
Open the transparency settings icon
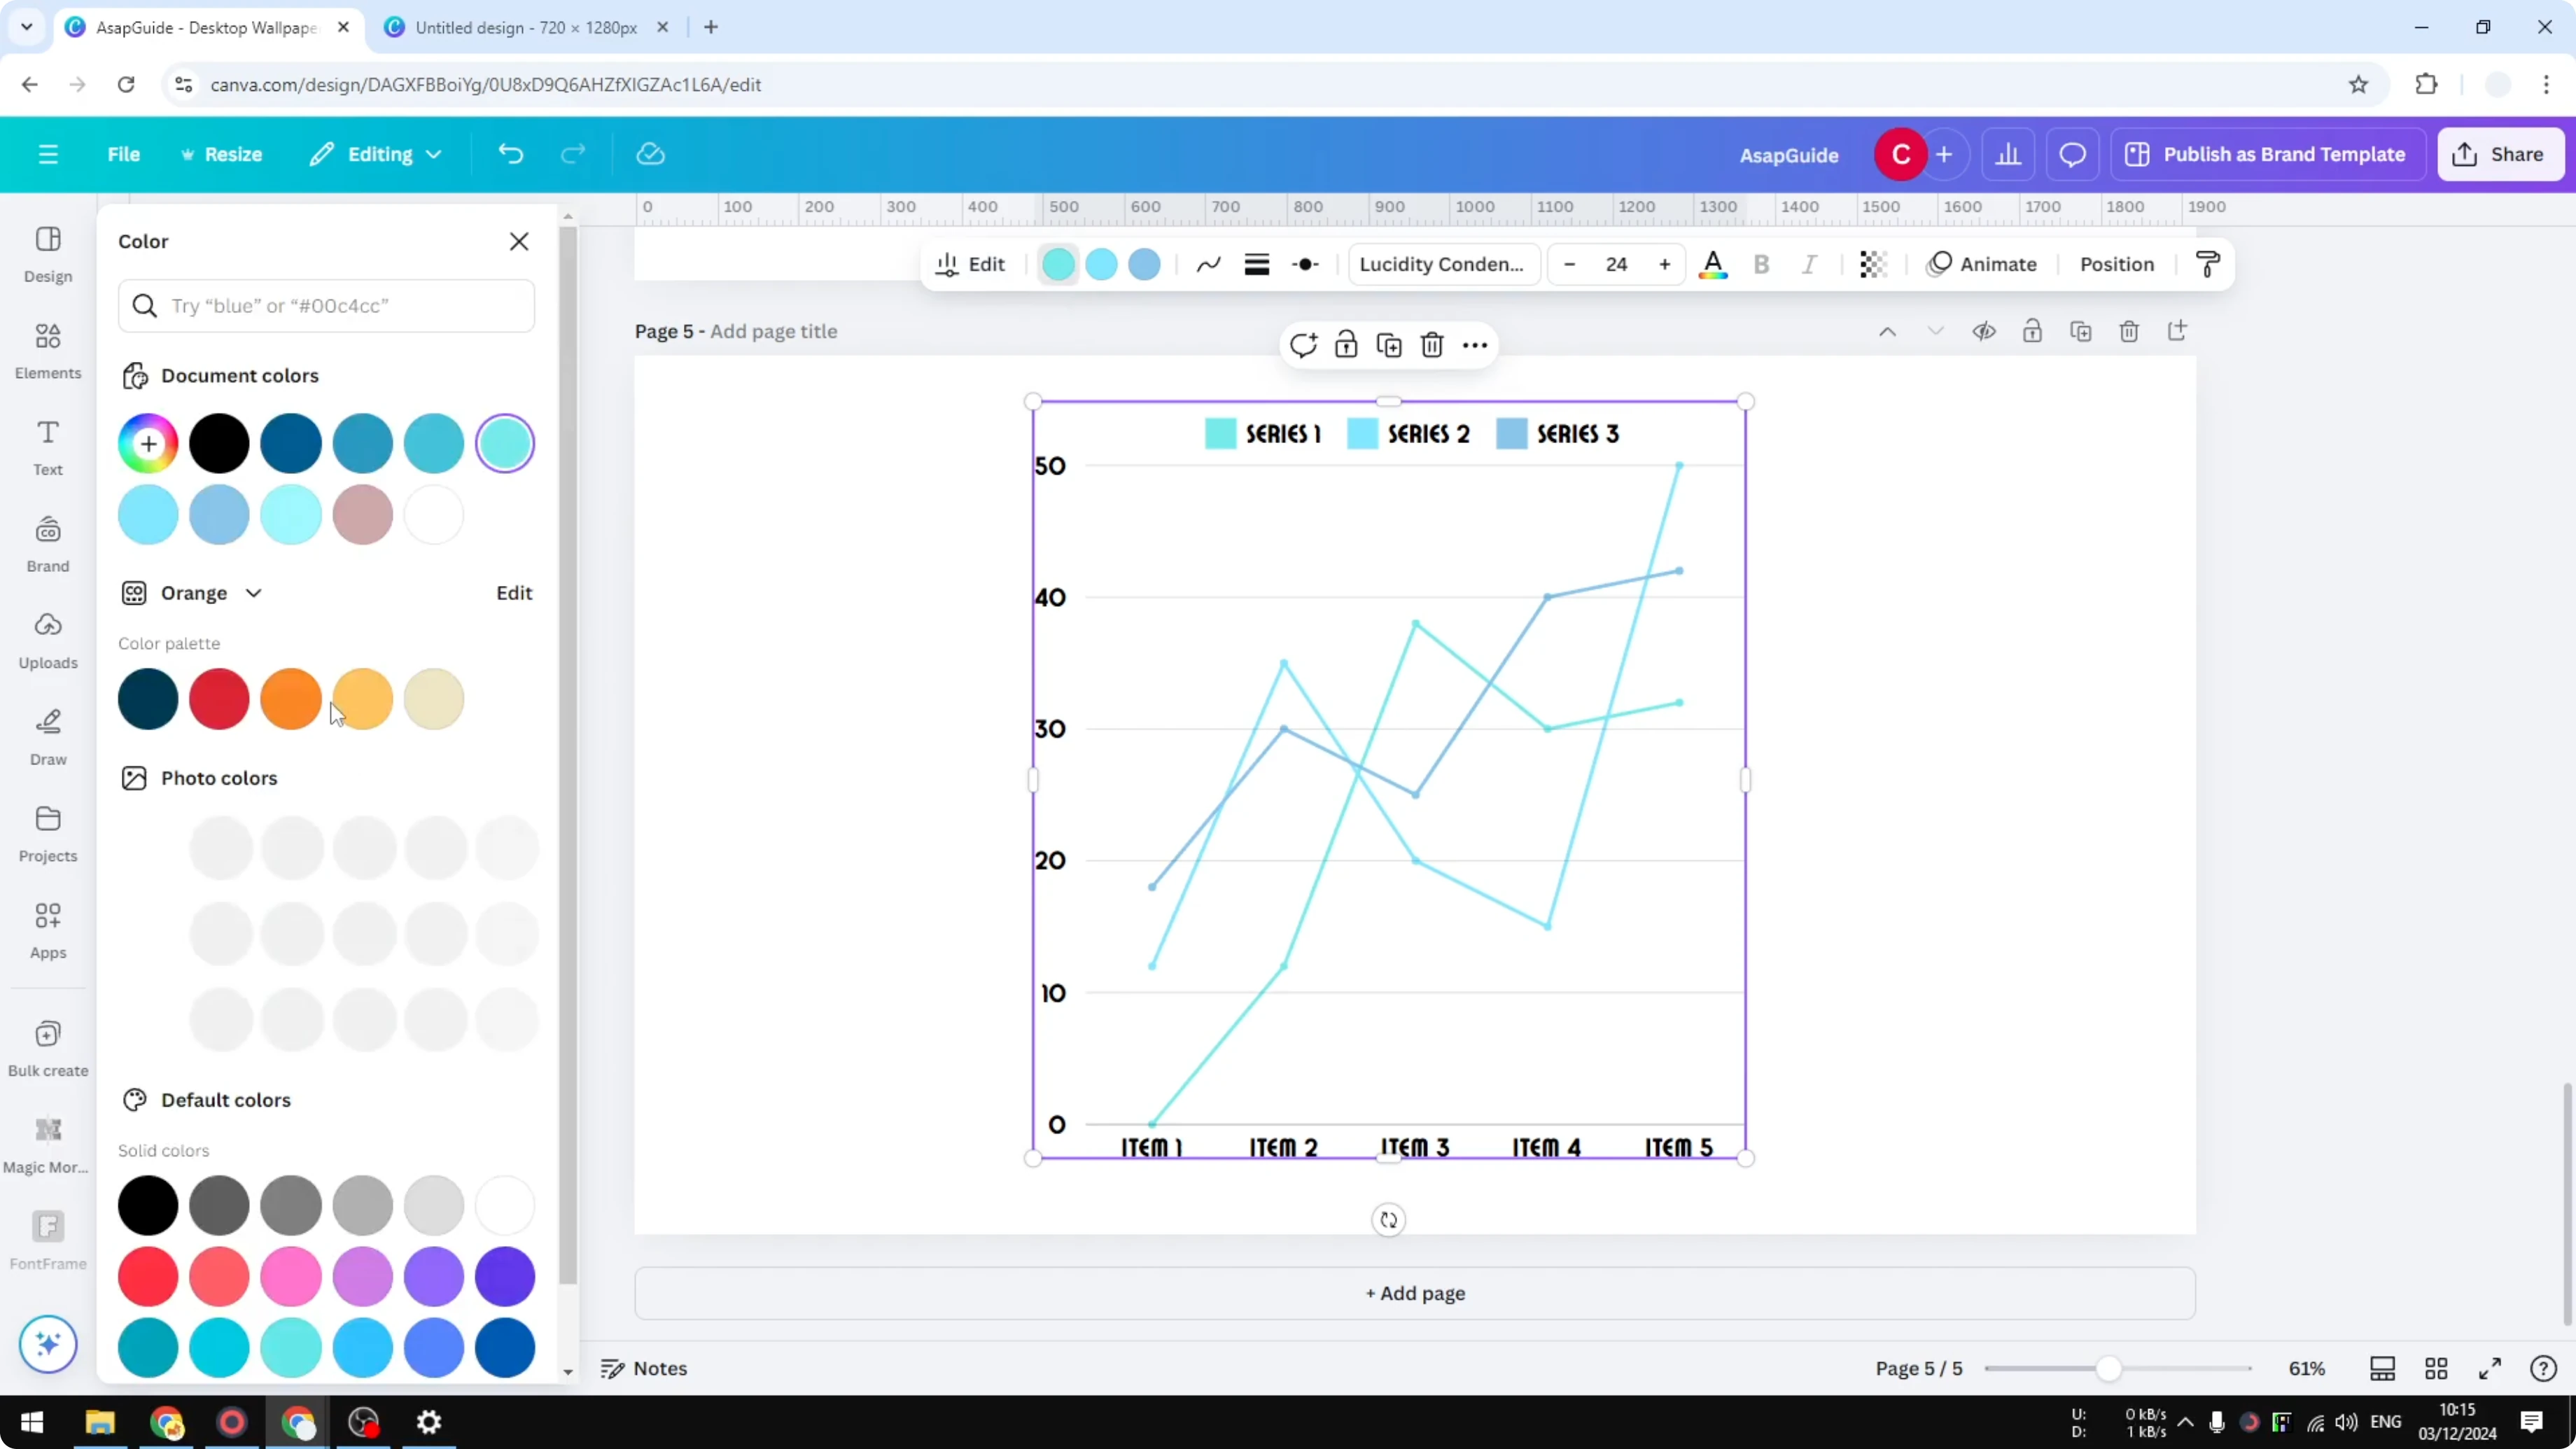pos(1871,264)
